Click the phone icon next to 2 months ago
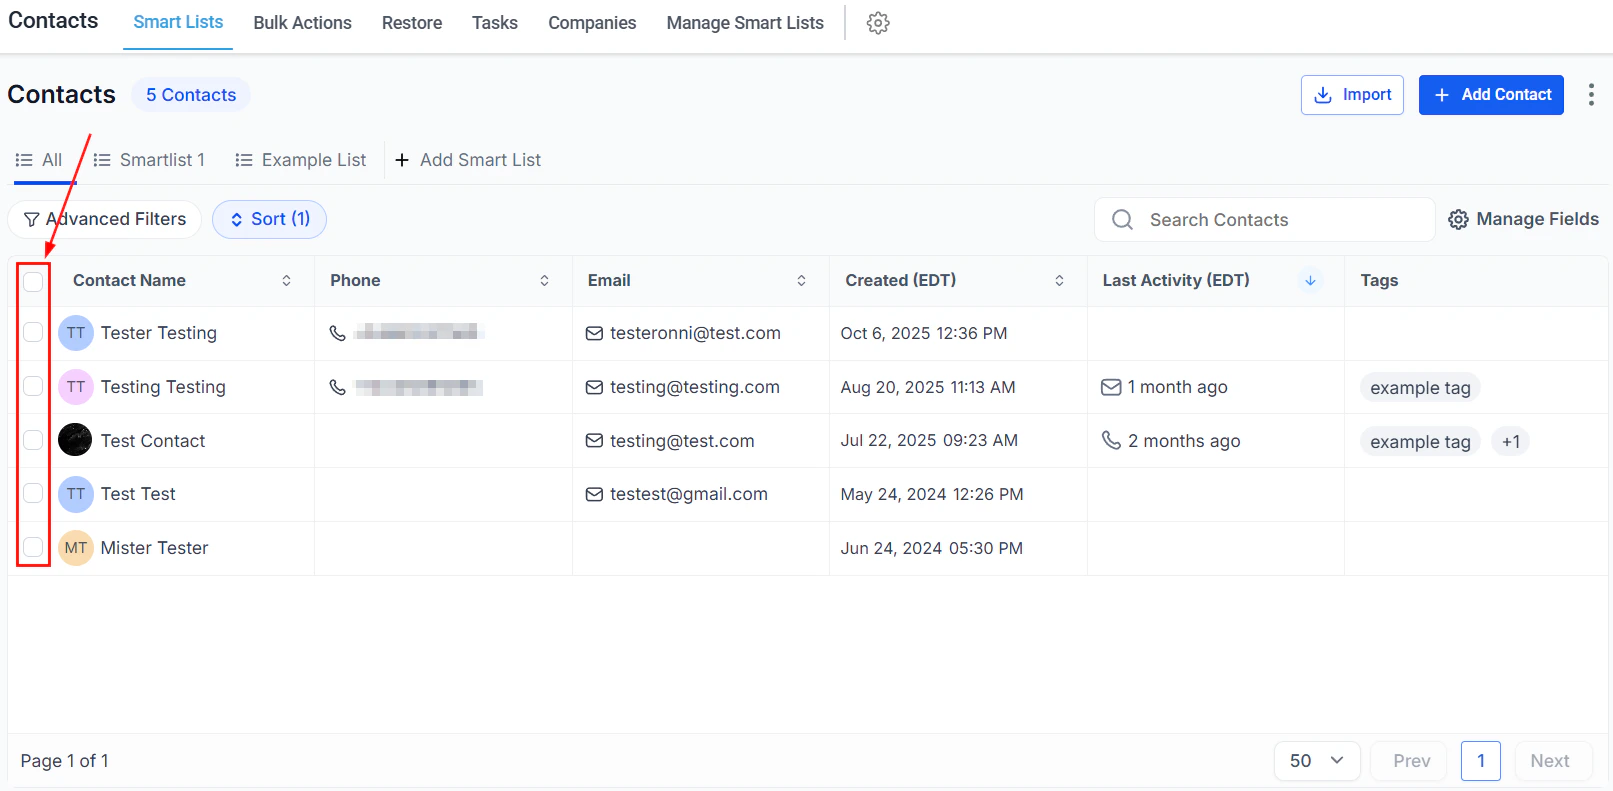Viewport: 1613px width, 791px height. click(1111, 440)
